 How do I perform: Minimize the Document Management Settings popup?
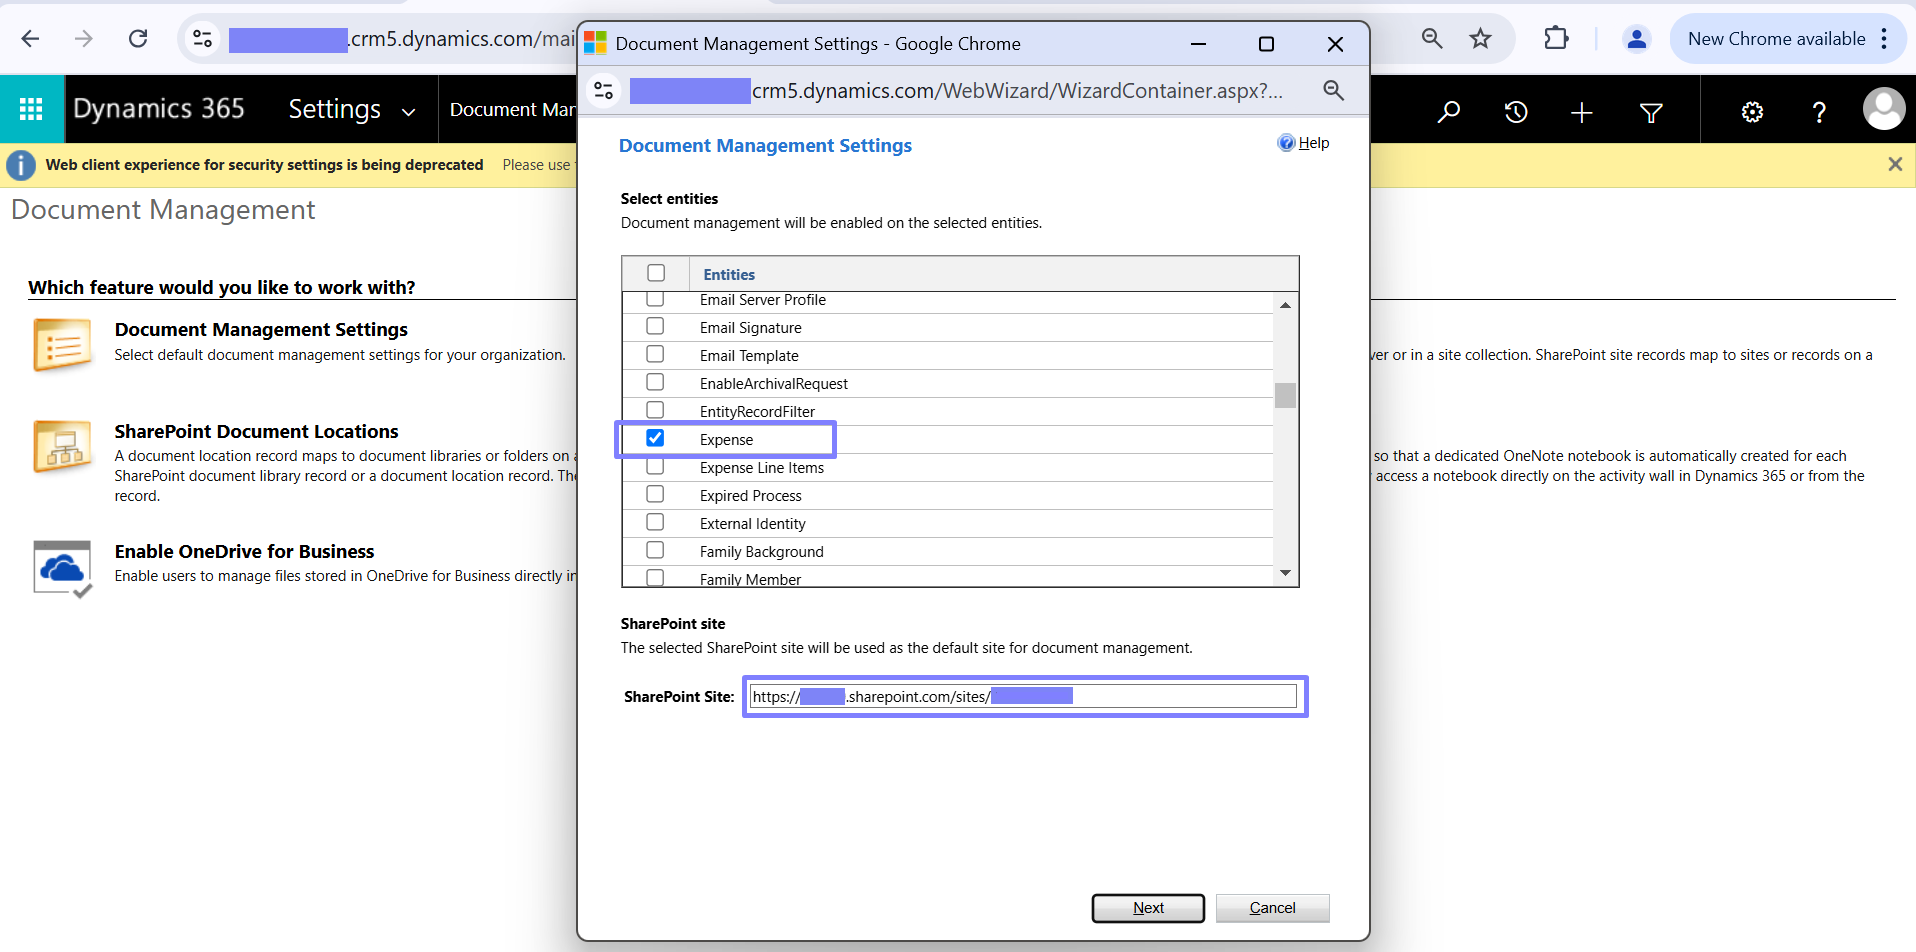point(1198,44)
